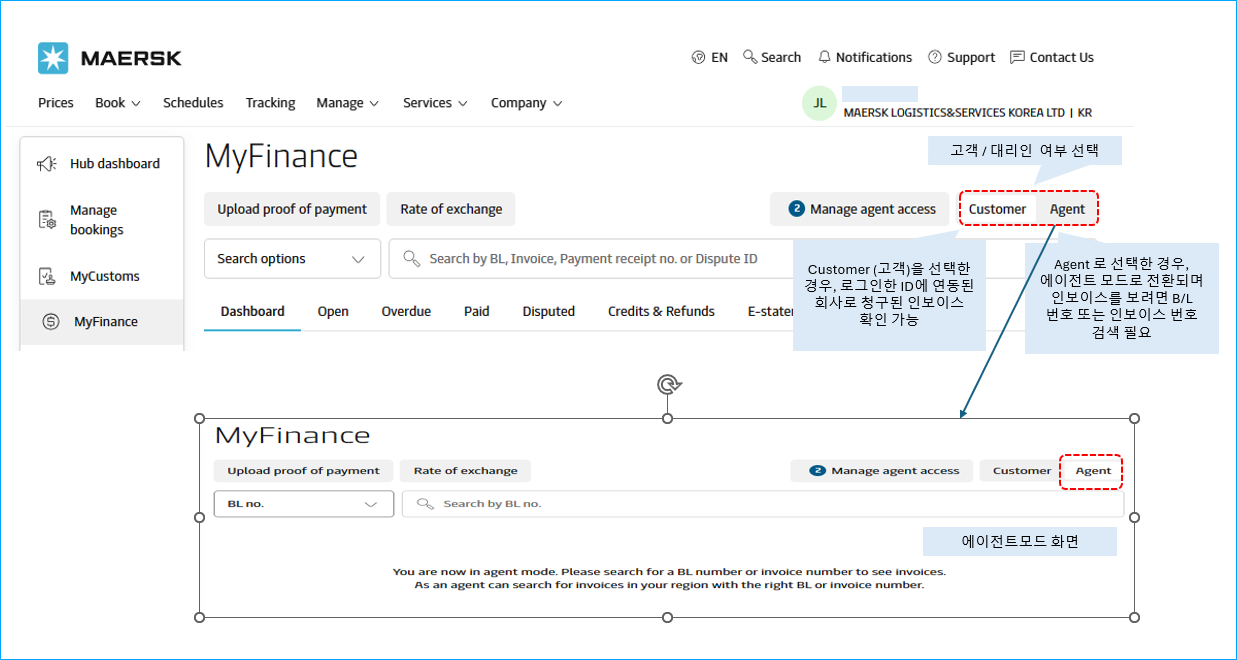Image resolution: width=1237 pixels, height=660 pixels.
Task: Open the Prices menu item
Action: [56, 103]
